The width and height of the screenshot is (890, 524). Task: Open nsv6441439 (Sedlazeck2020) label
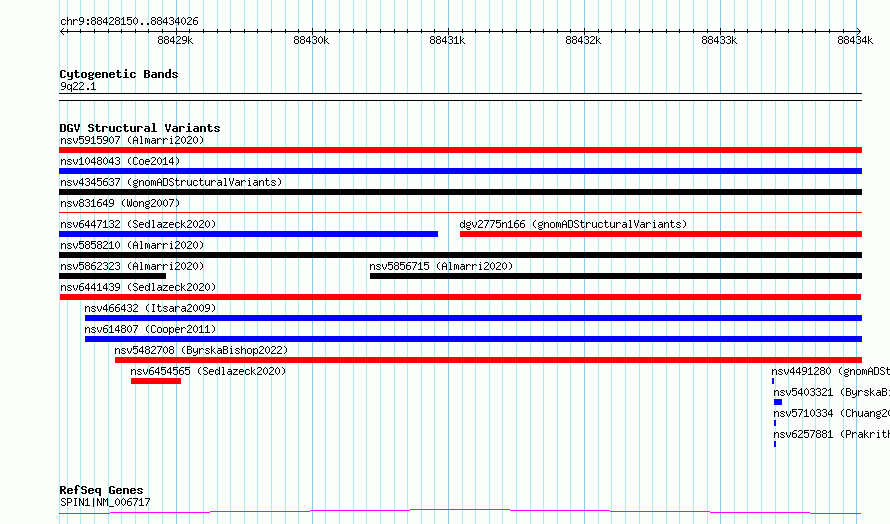138,287
